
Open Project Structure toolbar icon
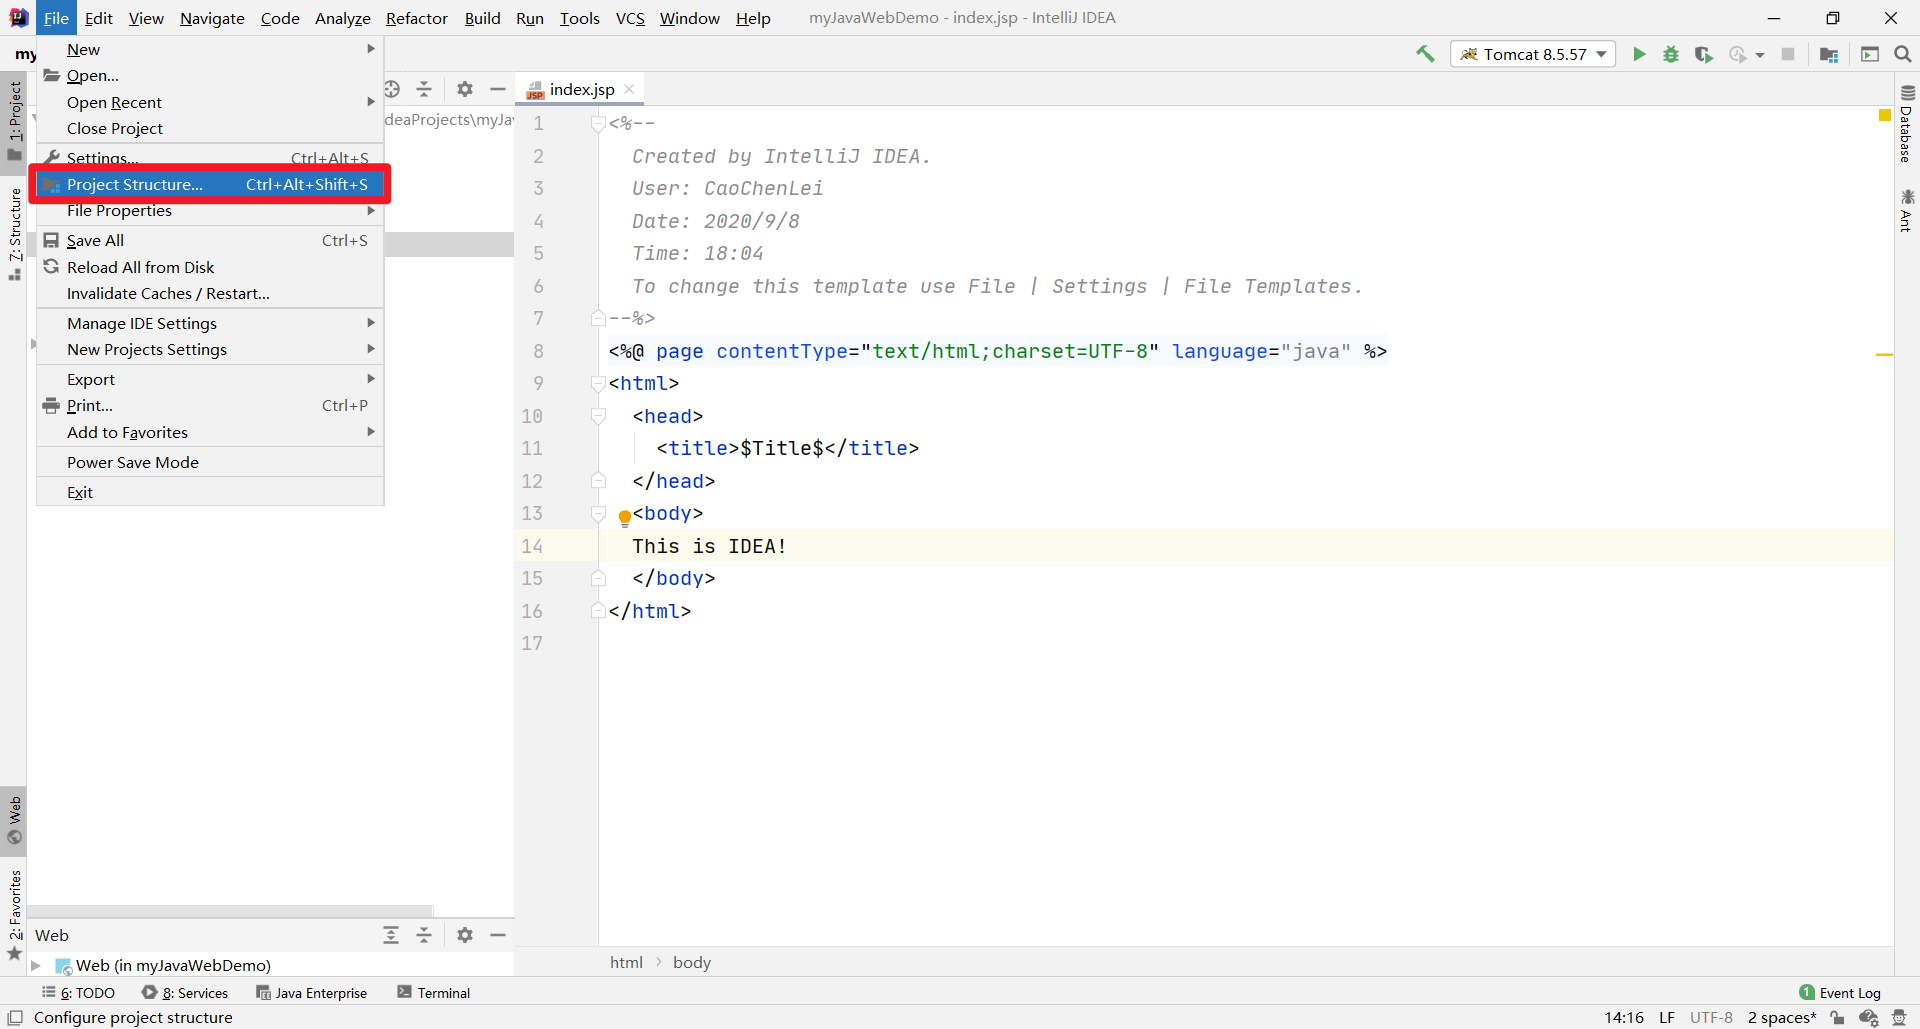pos(1829,54)
